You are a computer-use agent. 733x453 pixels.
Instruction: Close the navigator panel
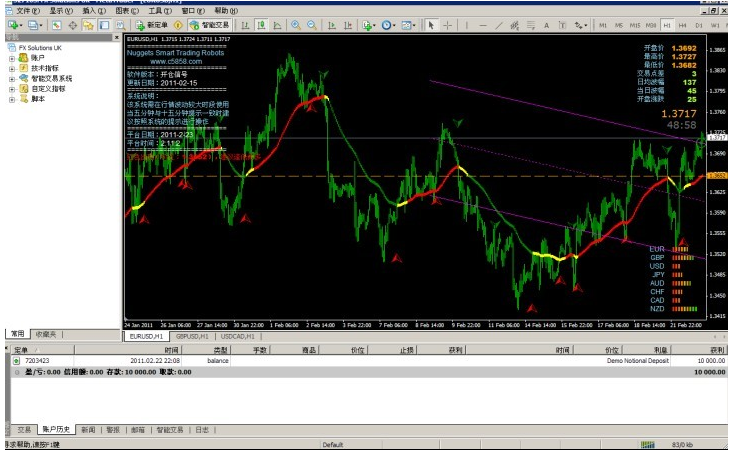[116, 37]
